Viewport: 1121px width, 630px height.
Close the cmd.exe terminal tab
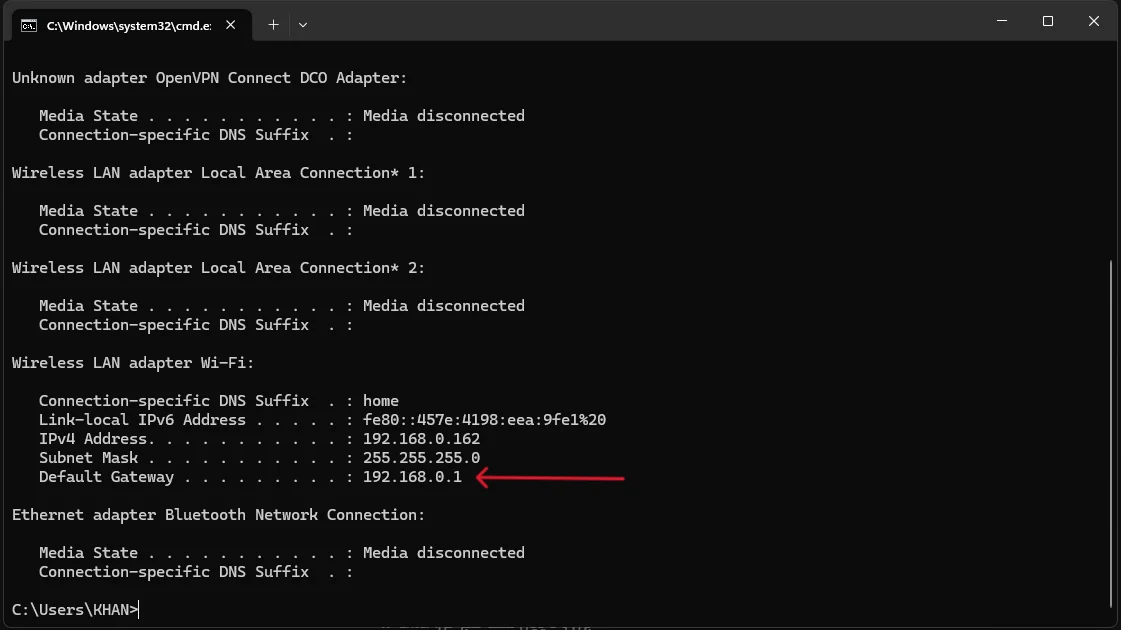230,25
